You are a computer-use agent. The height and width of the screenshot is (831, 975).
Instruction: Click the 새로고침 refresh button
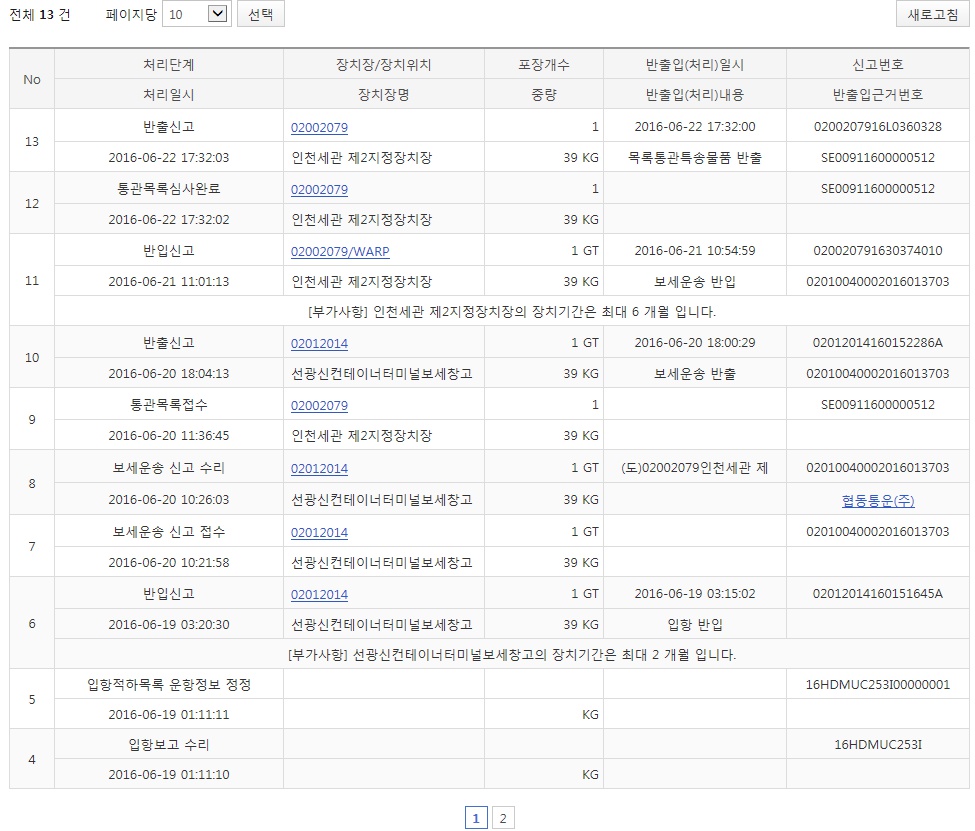(932, 14)
